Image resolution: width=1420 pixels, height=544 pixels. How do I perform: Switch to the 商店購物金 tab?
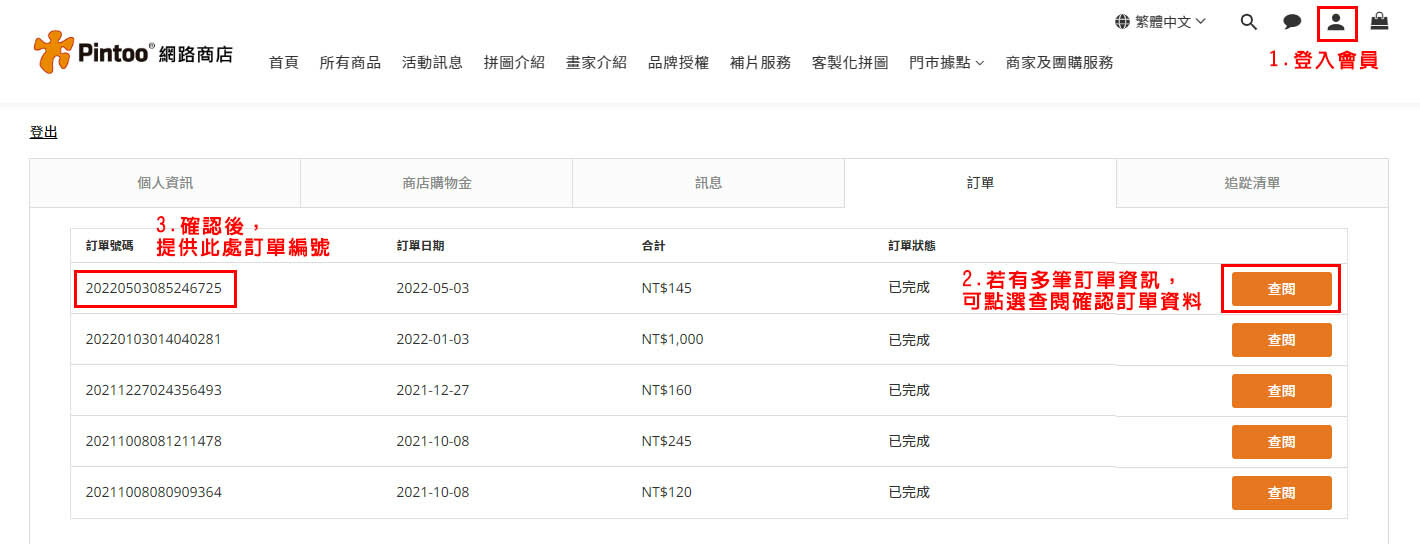tap(437, 183)
